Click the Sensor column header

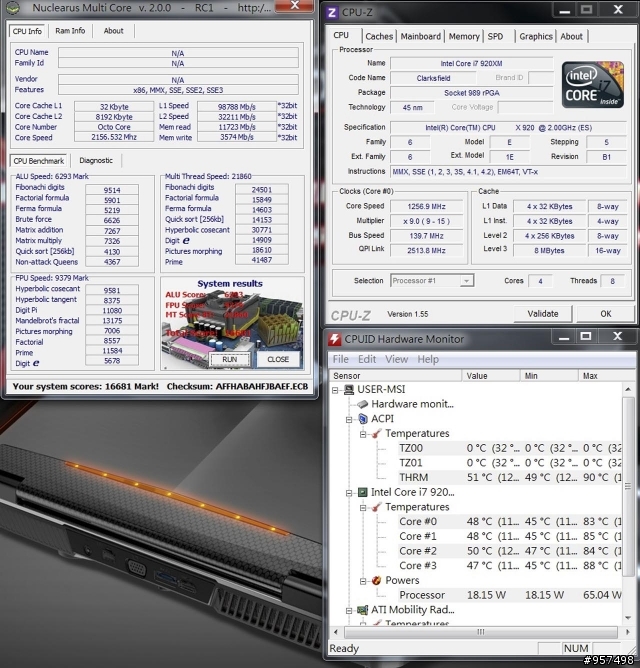[395, 376]
